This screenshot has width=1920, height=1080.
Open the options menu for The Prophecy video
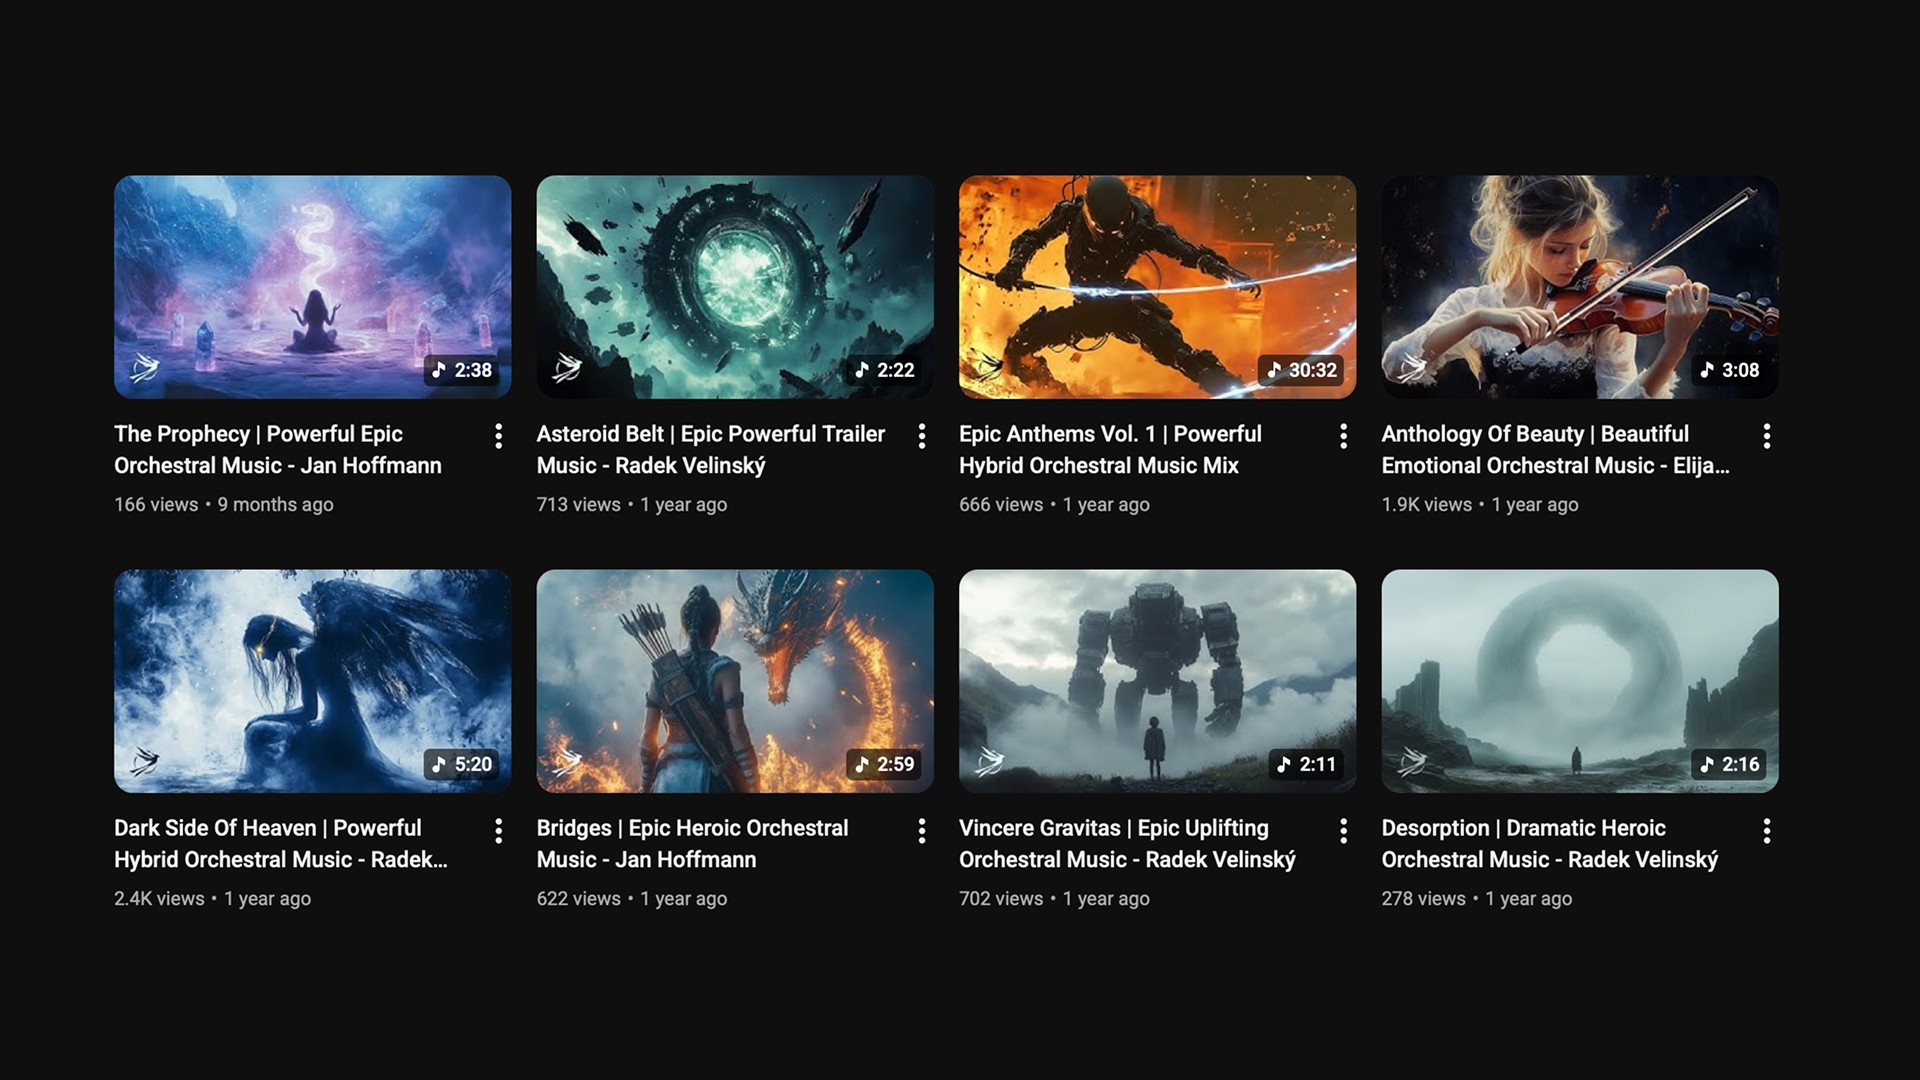pyautogui.click(x=499, y=437)
